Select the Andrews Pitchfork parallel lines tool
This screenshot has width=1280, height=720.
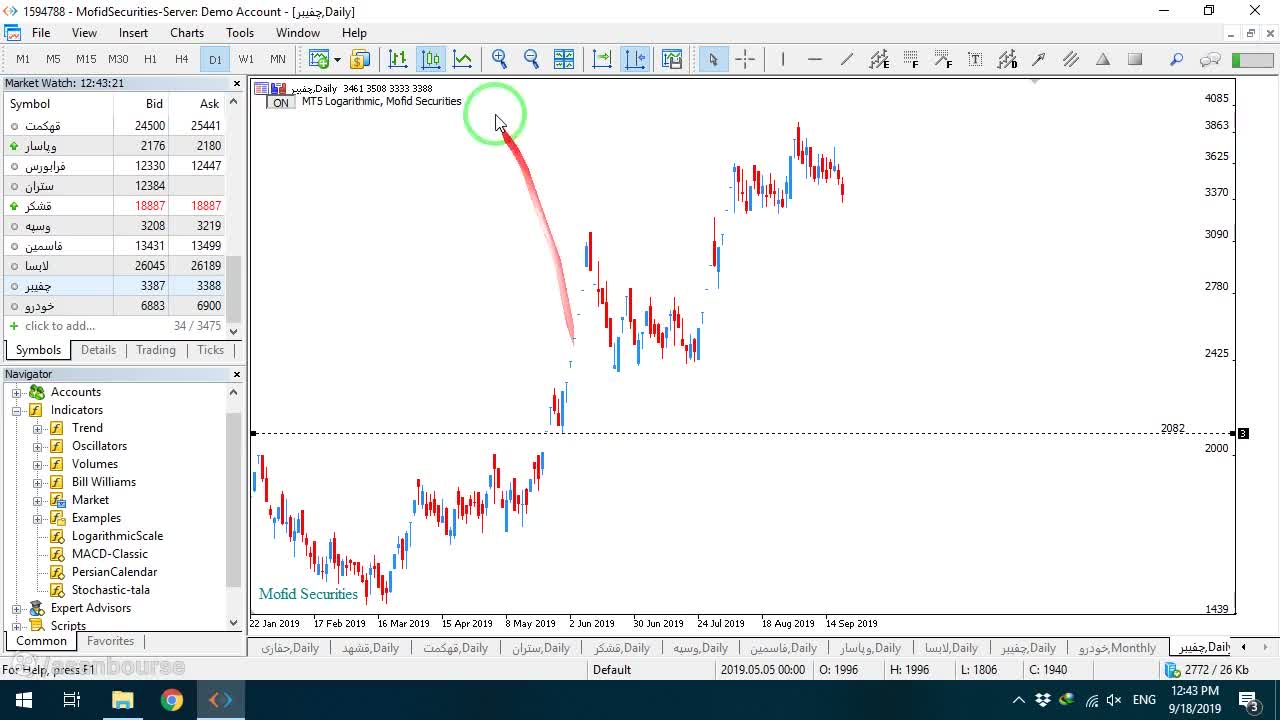[x=1071, y=59]
